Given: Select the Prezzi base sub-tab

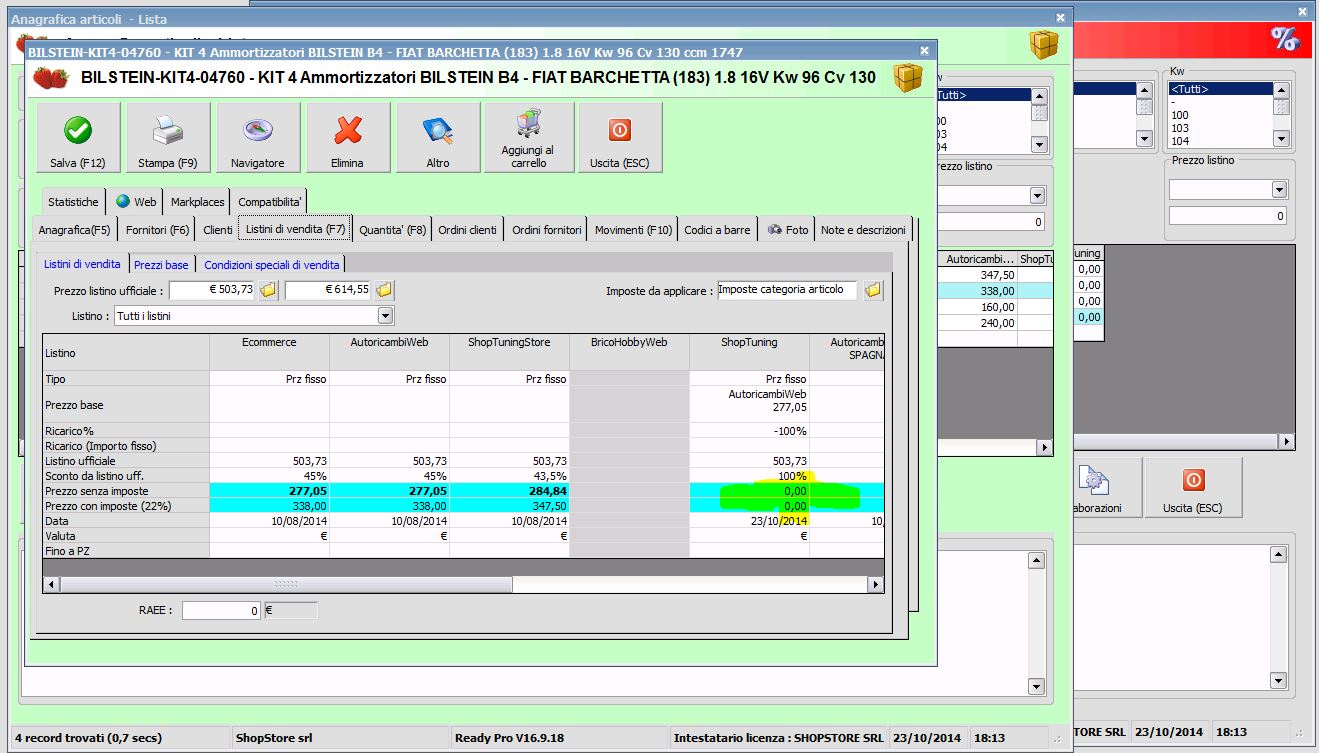Looking at the screenshot, I should pos(161,265).
